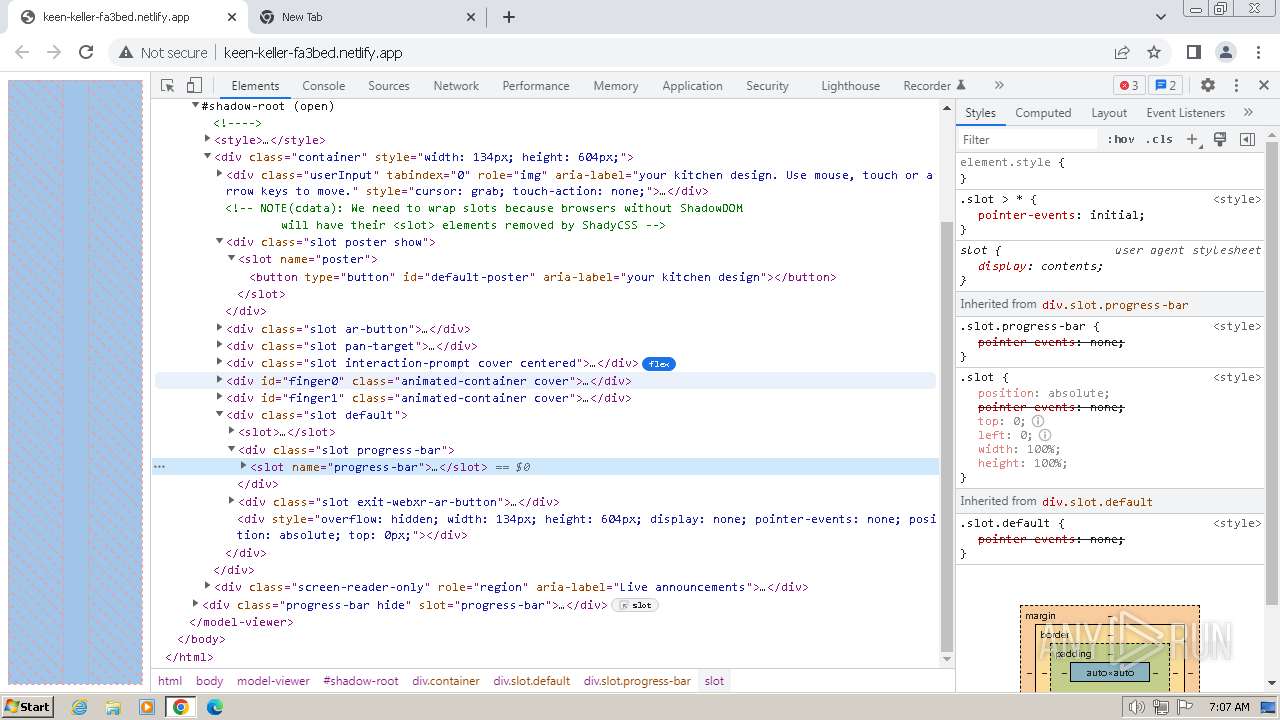Click the slot reveal badge on progress-bar div
Viewport: 1280px width, 720px height.
point(635,605)
